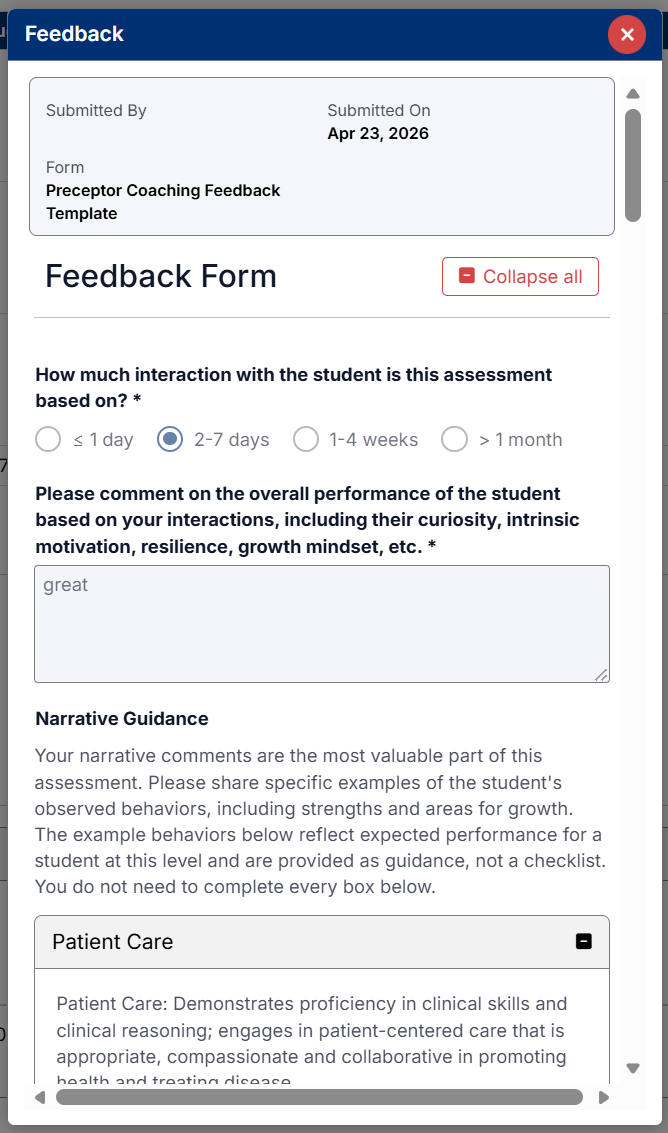Image resolution: width=668 pixels, height=1133 pixels.
Task: Click the horizontal scrollbar left arrow
Action: coord(40,1097)
